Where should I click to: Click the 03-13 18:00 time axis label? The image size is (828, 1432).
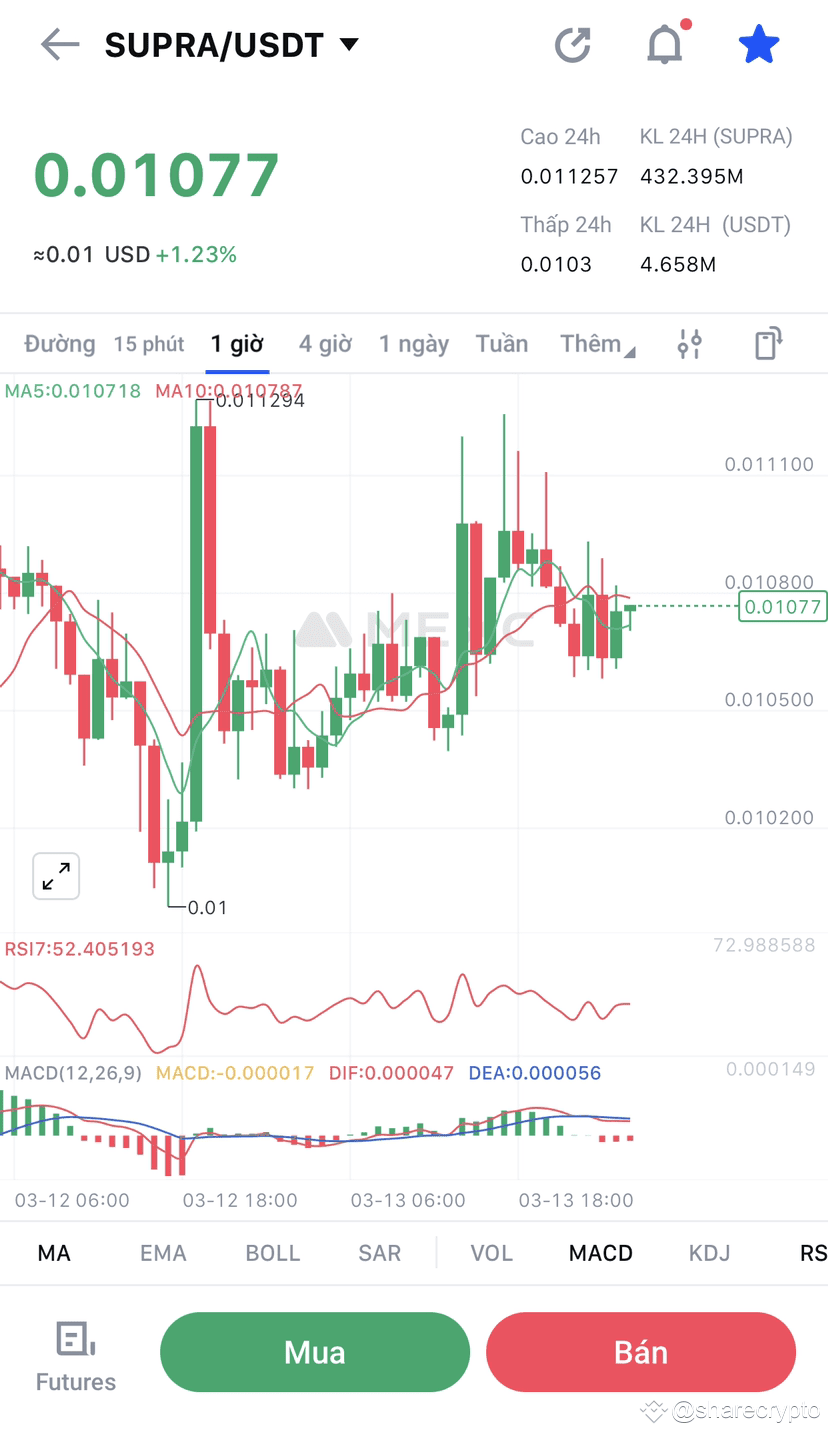576,1200
